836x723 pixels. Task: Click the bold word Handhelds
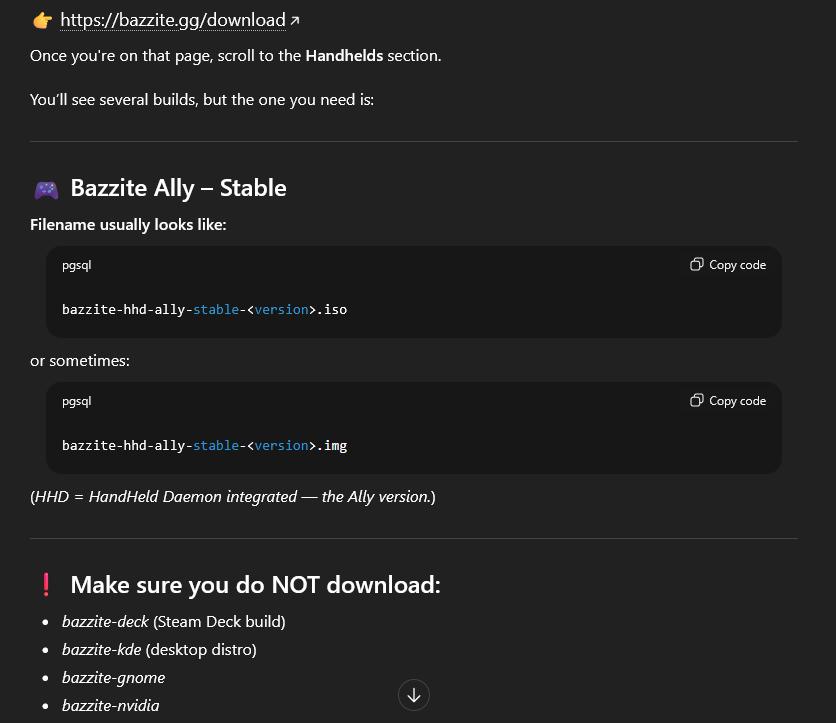(x=344, y=55)
